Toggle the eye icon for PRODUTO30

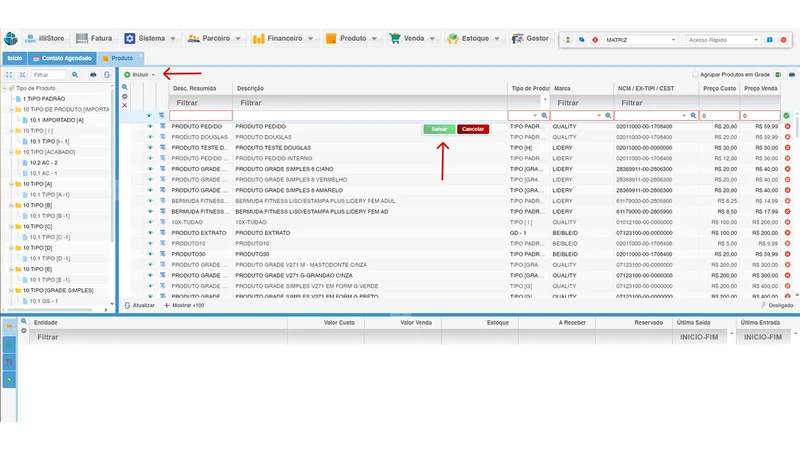[150, 254]
